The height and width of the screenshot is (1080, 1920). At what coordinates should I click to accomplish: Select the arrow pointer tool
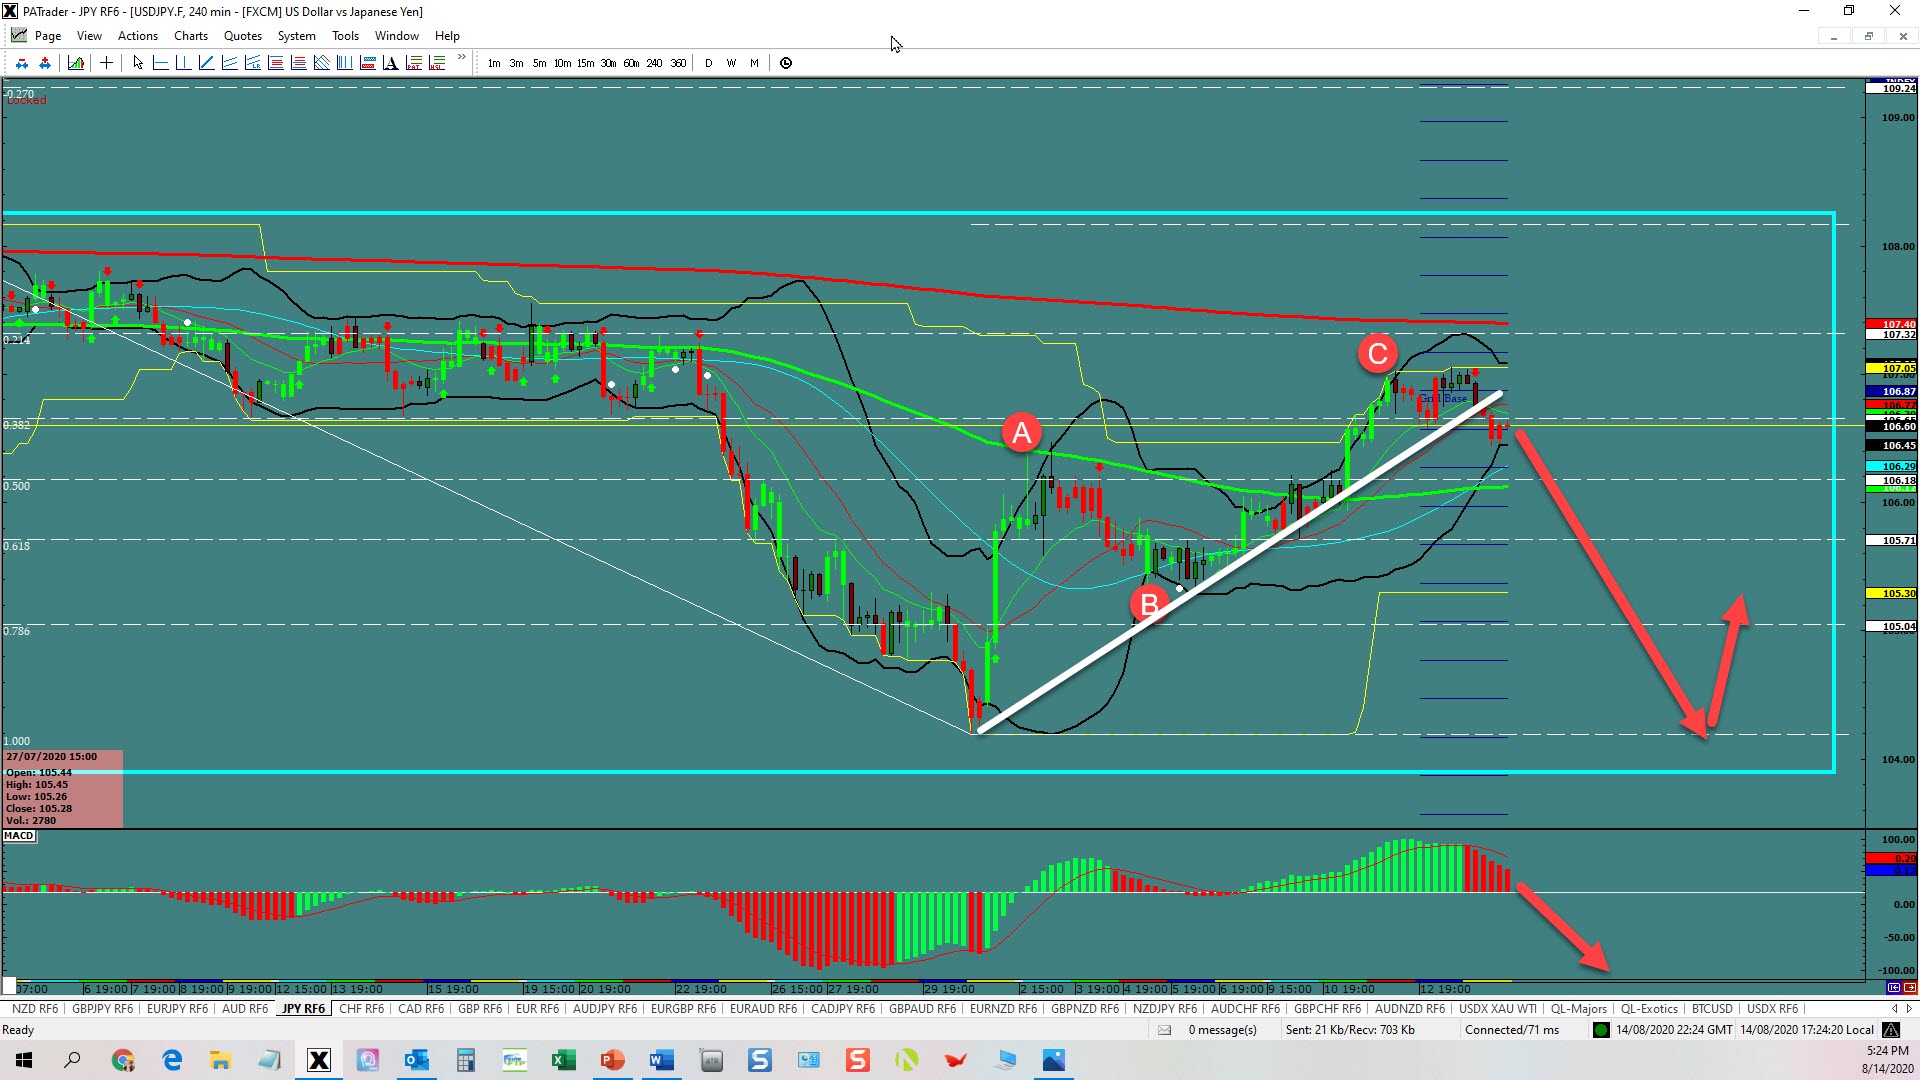click(x=138, y=63)
